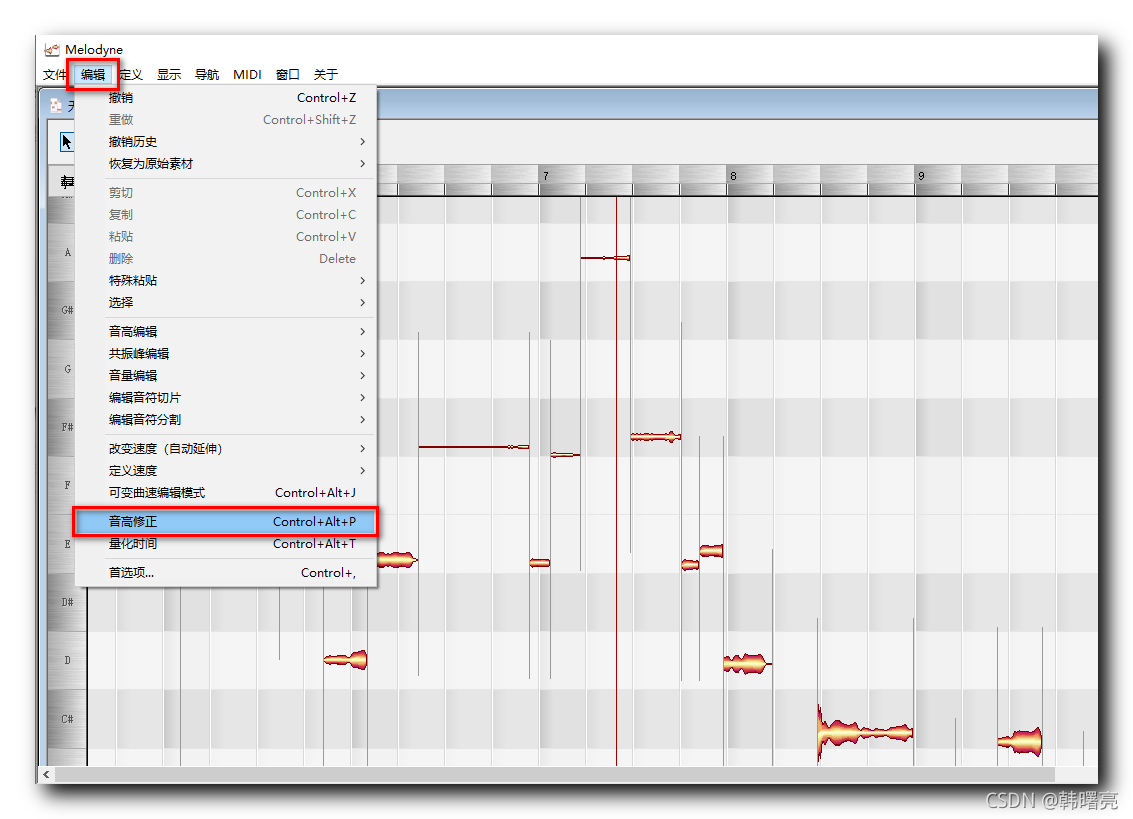This screenshot has height=819, width=1133.
Task: Click the horizontal scrollbar track
Action: (x=554, y=774)
